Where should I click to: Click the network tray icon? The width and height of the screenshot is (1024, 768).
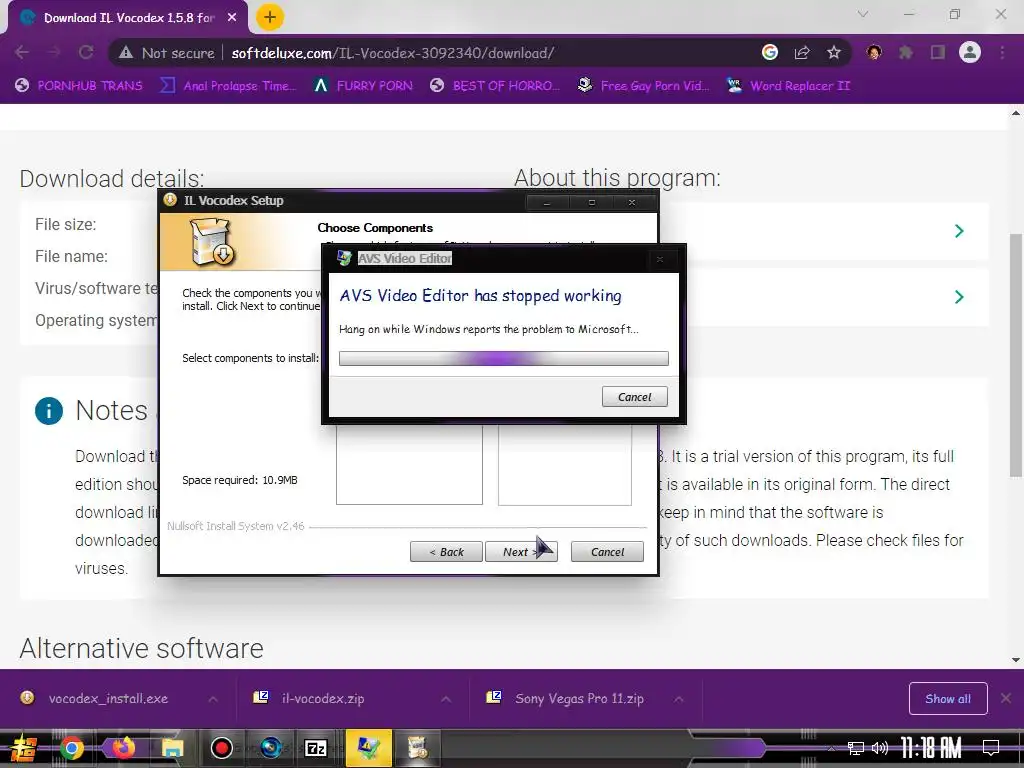[x=855, y=748]
